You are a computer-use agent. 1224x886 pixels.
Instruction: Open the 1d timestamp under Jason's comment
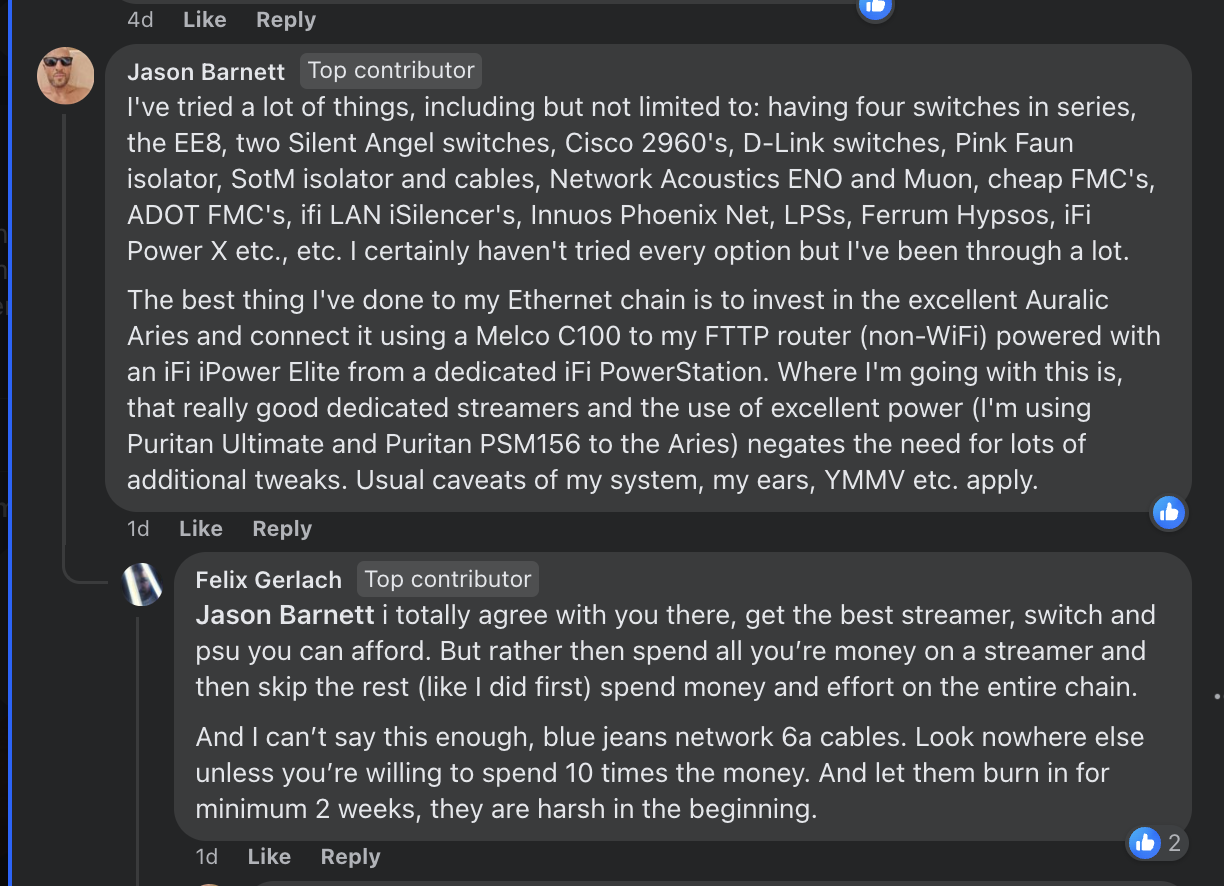click(138, 529)
